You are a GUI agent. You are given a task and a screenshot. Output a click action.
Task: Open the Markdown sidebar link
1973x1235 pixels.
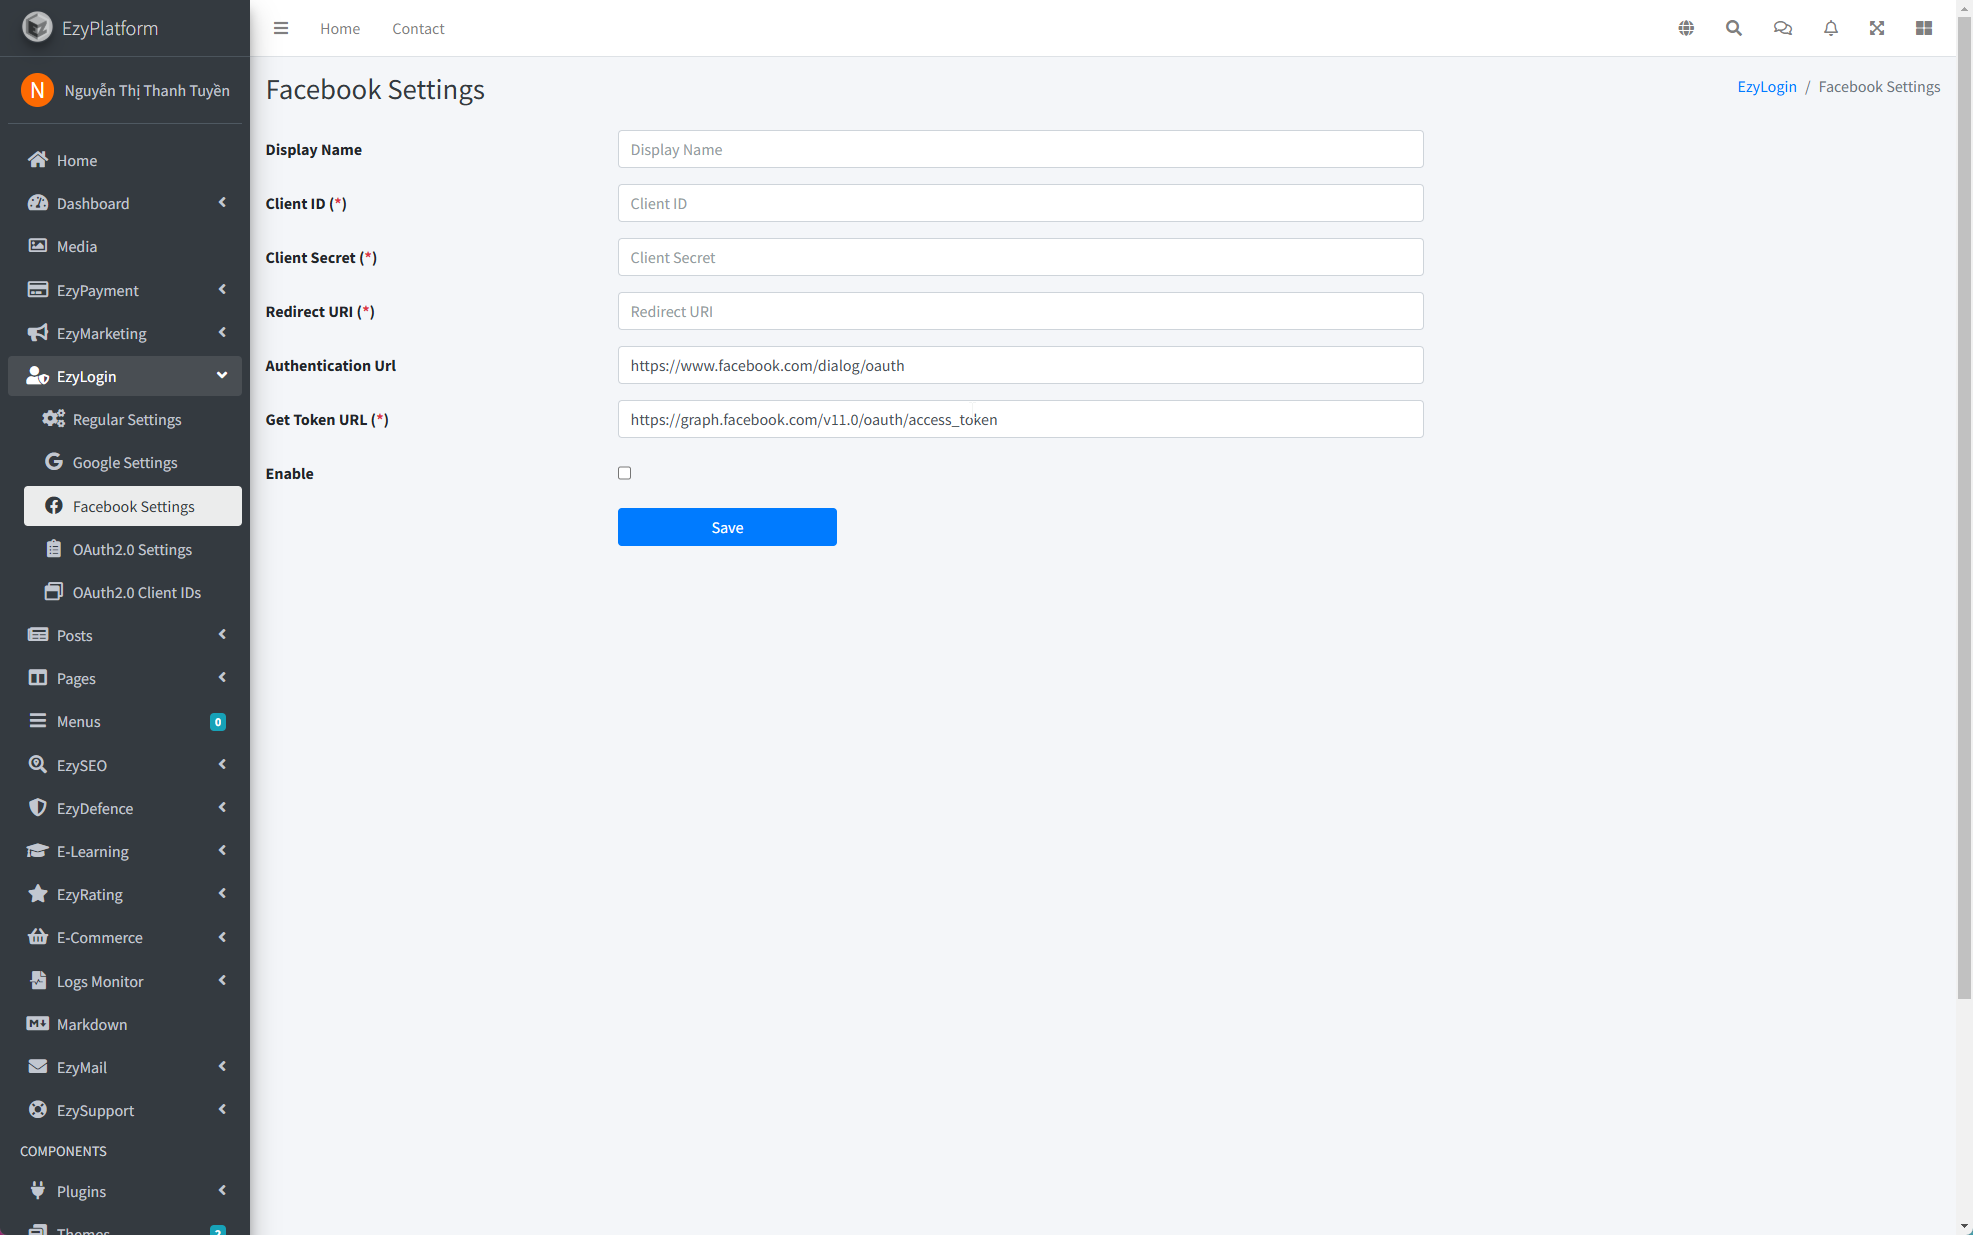coord(125,1024)
